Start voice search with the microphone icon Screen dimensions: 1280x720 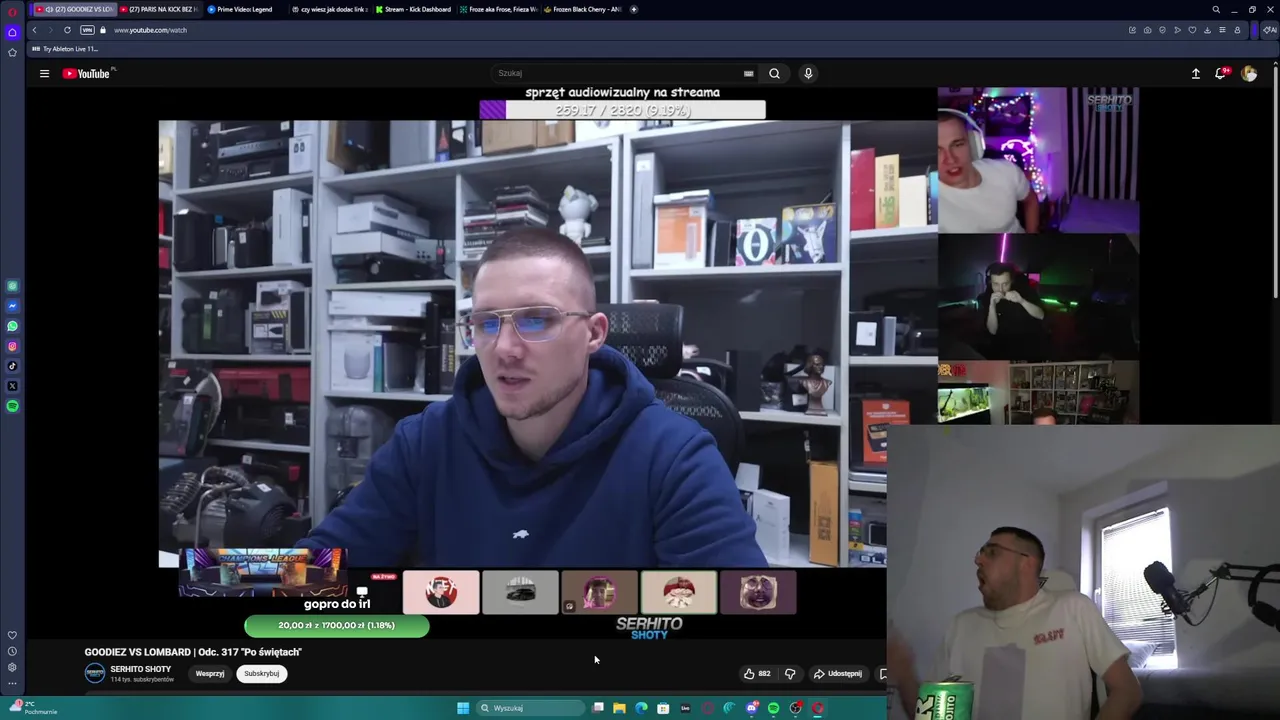tap(808, 73)
